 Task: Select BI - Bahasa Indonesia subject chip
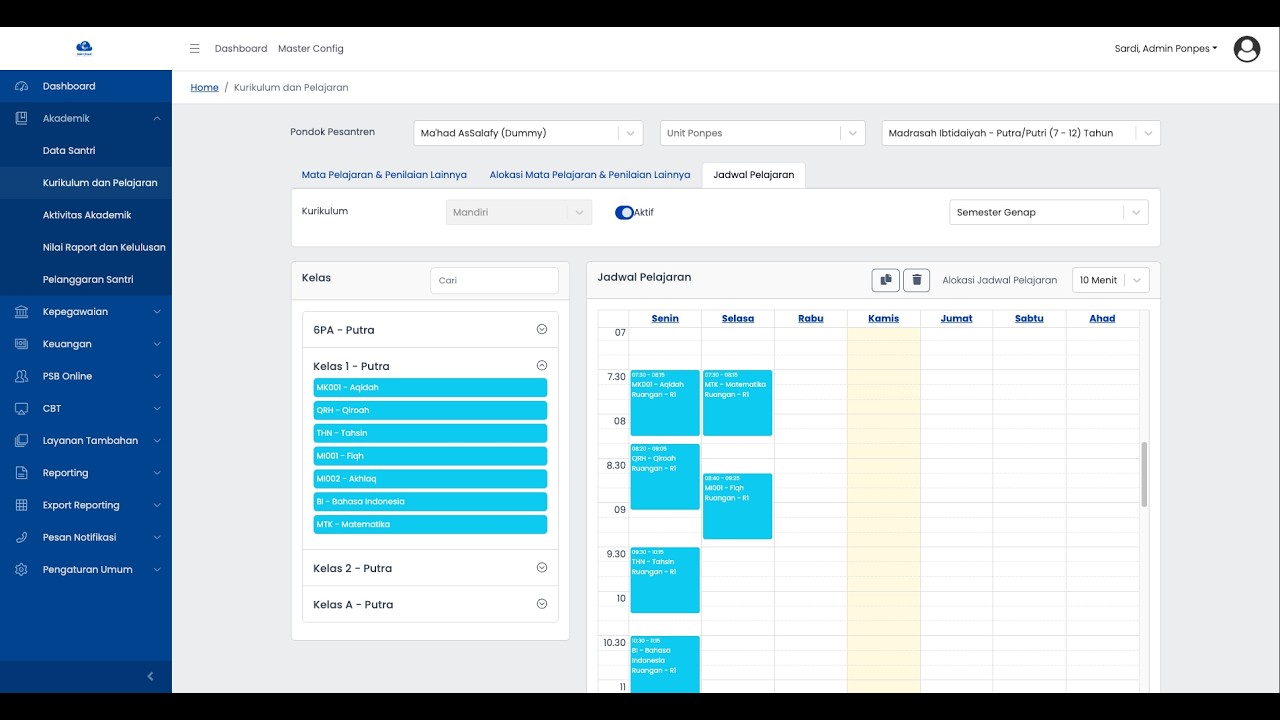tap(430, 502)
